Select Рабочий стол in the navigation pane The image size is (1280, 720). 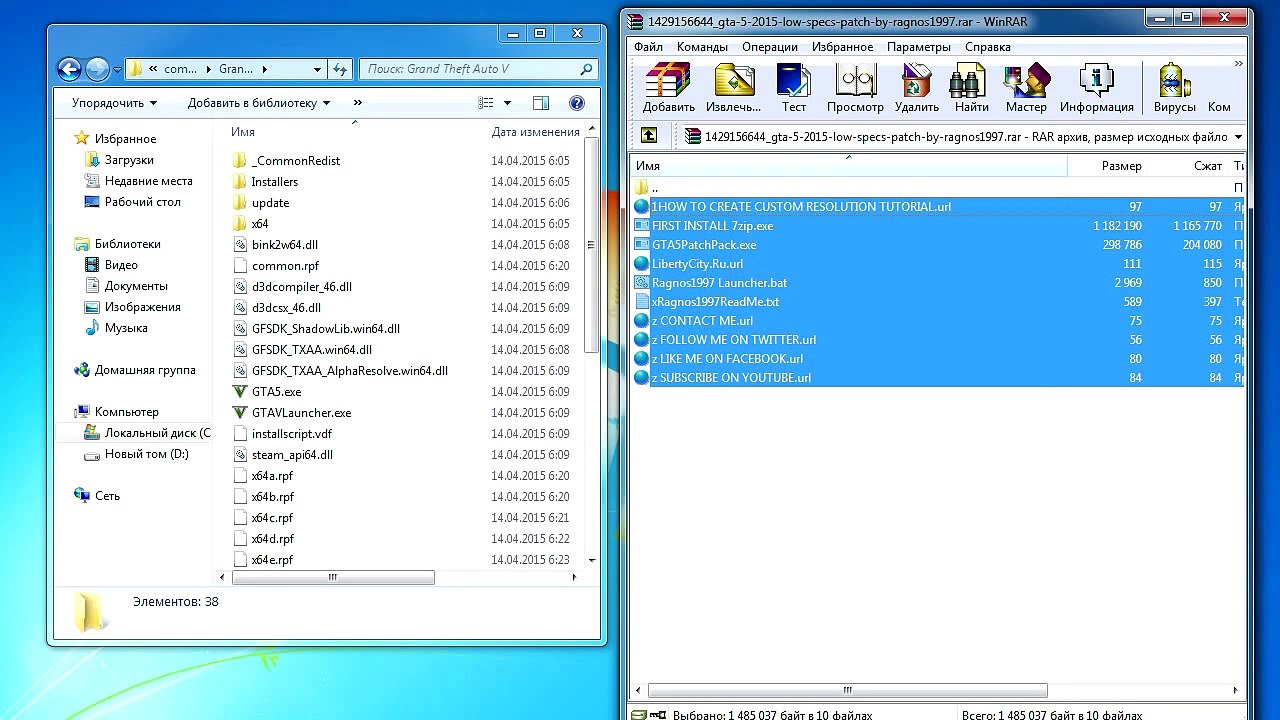pyautogui.click(x=142, y=202)
